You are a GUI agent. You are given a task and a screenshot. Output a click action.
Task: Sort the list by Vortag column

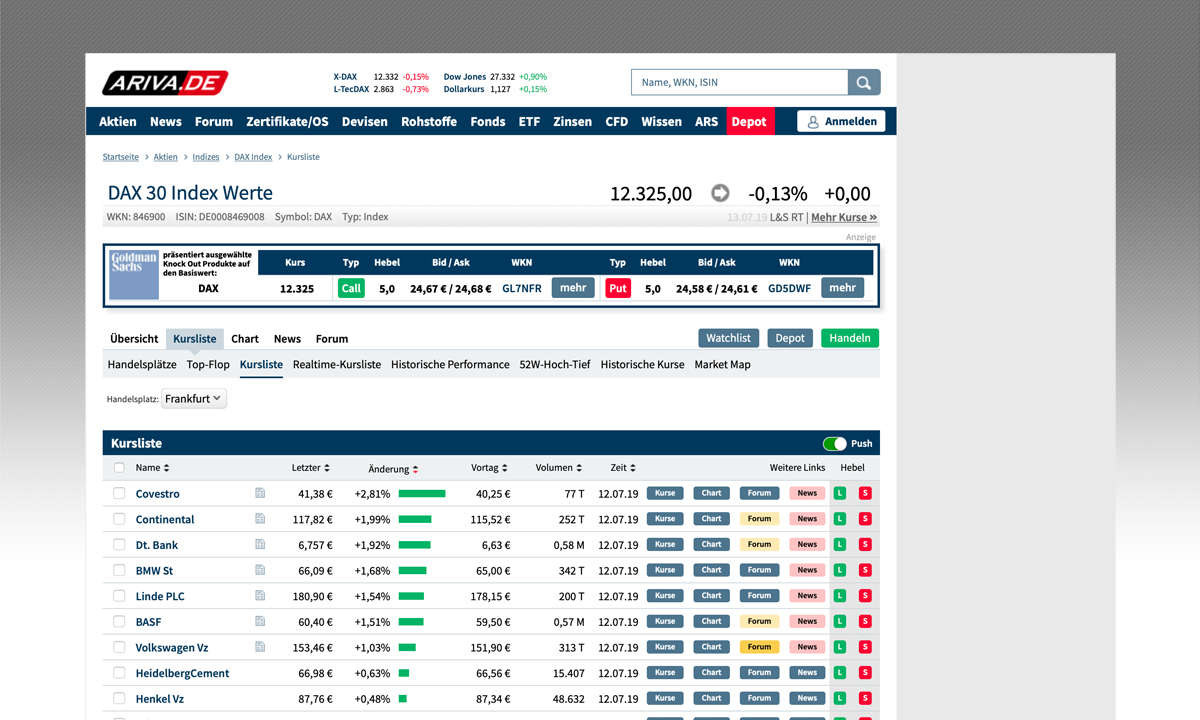tap(490, 467)
